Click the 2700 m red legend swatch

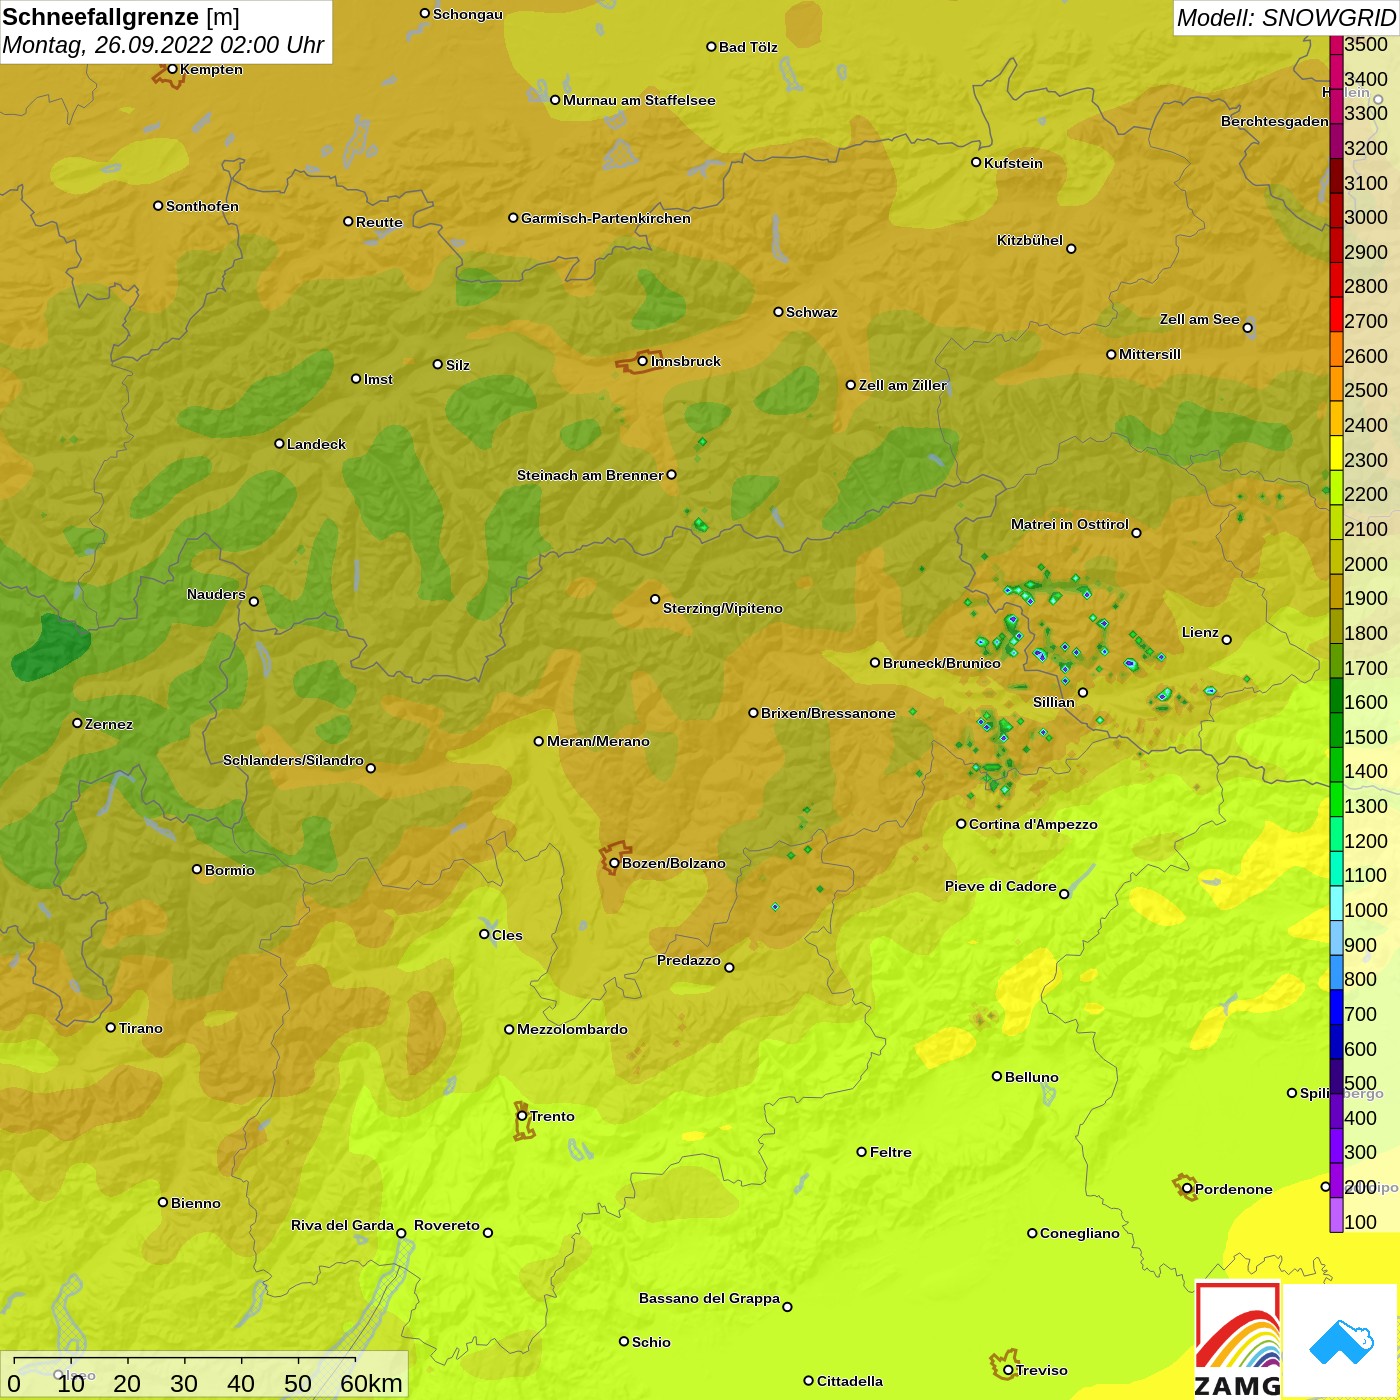point(1336,314)
